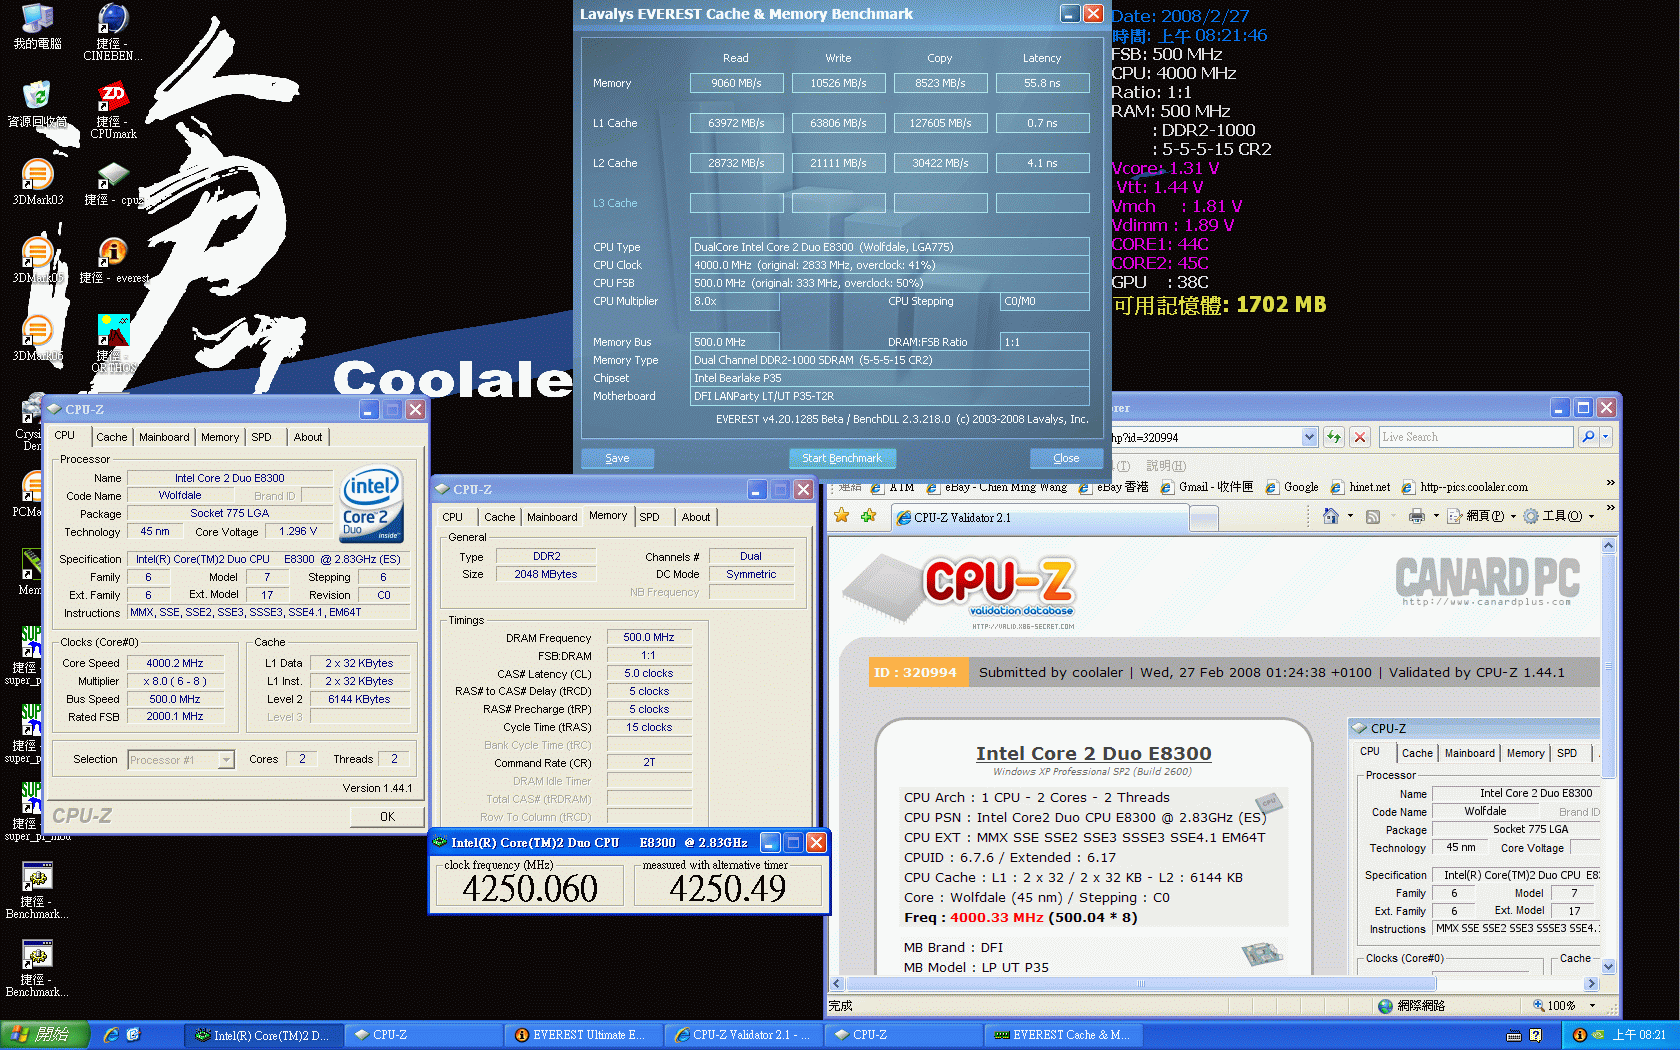Select the CPU tab in middle CPU-Z

point(452,517)
